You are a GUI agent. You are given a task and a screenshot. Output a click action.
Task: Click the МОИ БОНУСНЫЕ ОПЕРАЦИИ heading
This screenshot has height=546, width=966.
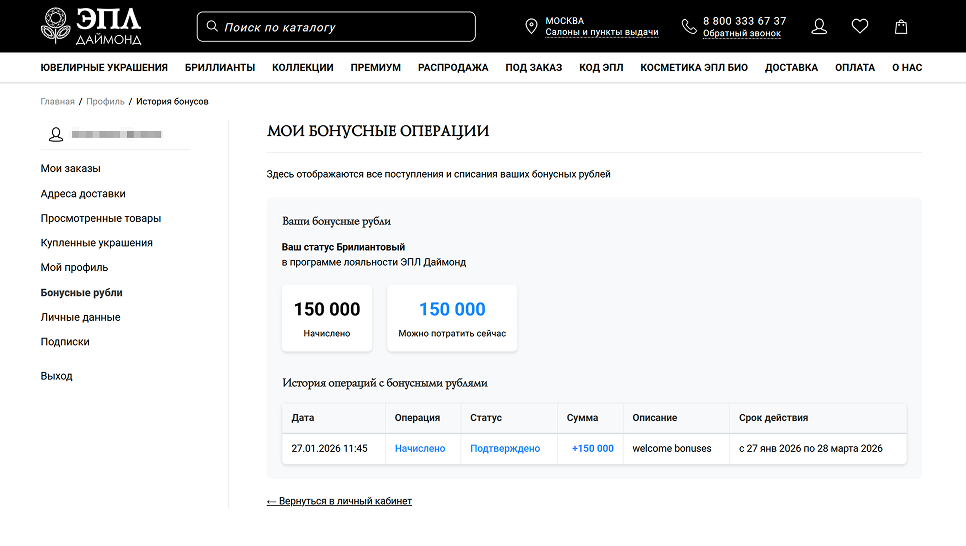pyautogui.click(x=378, y=131)
